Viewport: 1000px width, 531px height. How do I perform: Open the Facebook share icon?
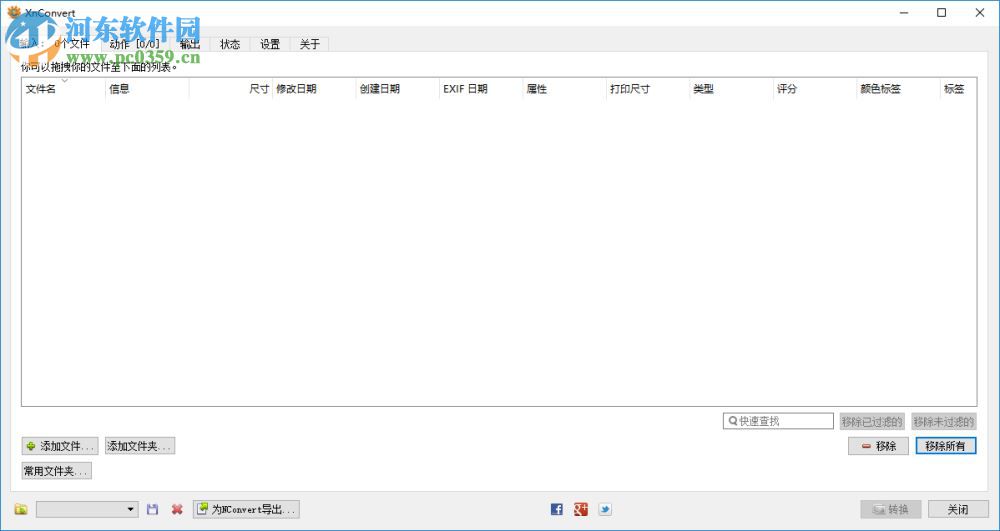[557, 509]
